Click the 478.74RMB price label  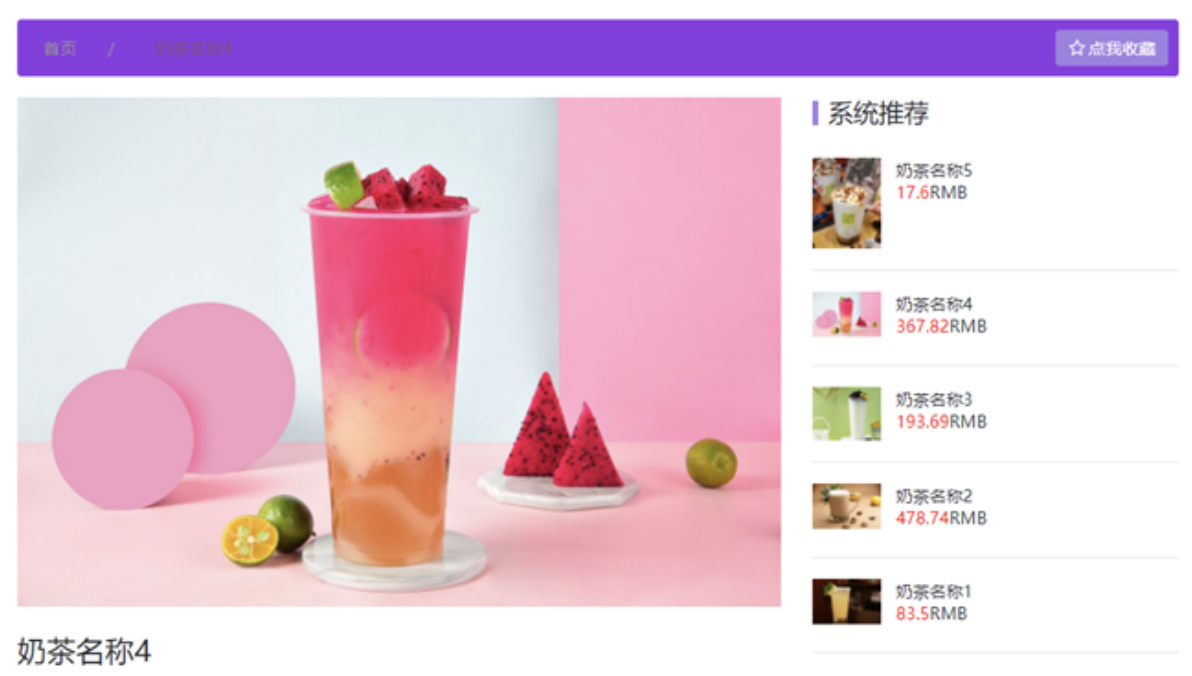click(941, 518)
